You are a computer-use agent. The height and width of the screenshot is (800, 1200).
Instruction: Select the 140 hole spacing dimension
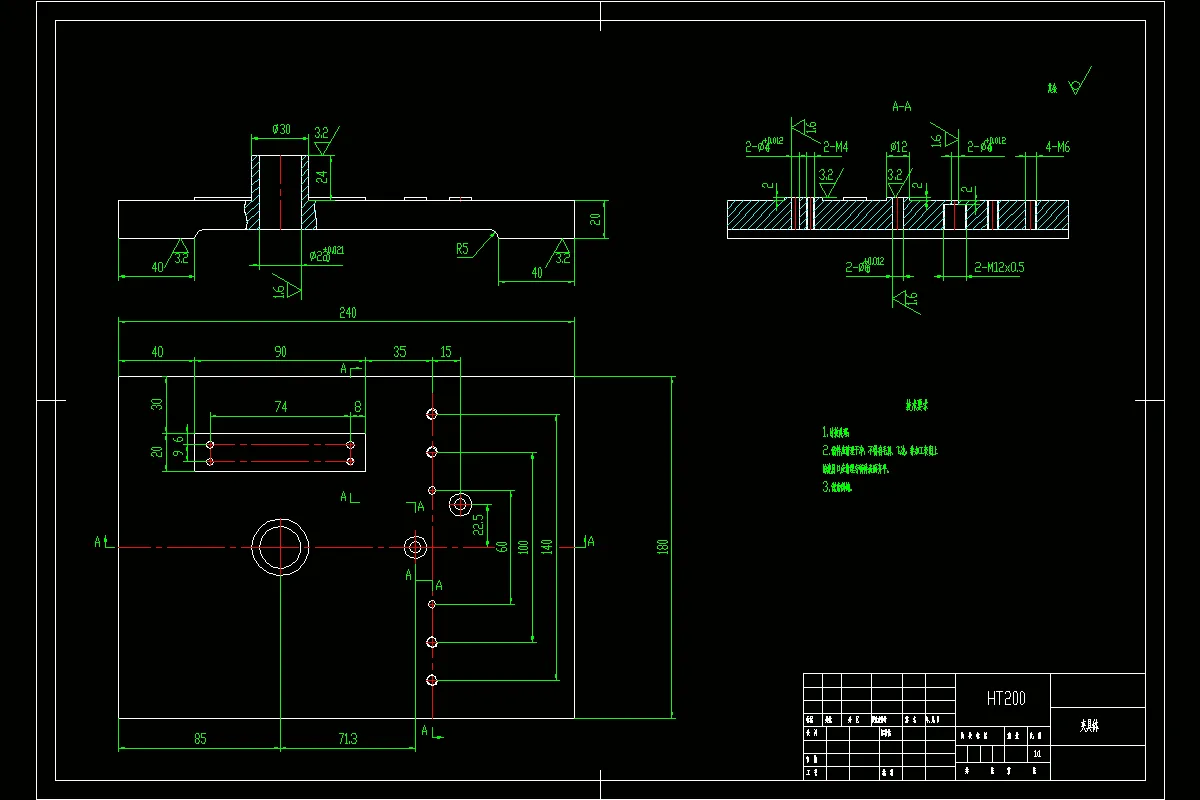point(546,547)
